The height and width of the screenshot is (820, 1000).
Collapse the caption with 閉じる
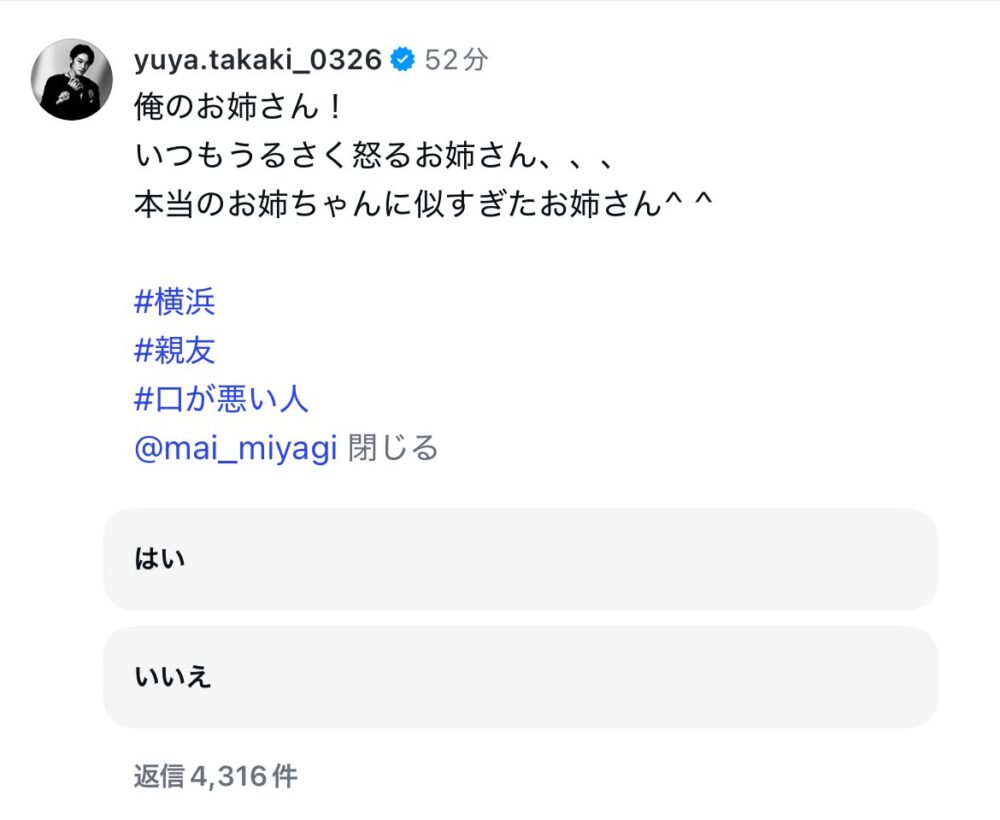click(393, 447)
